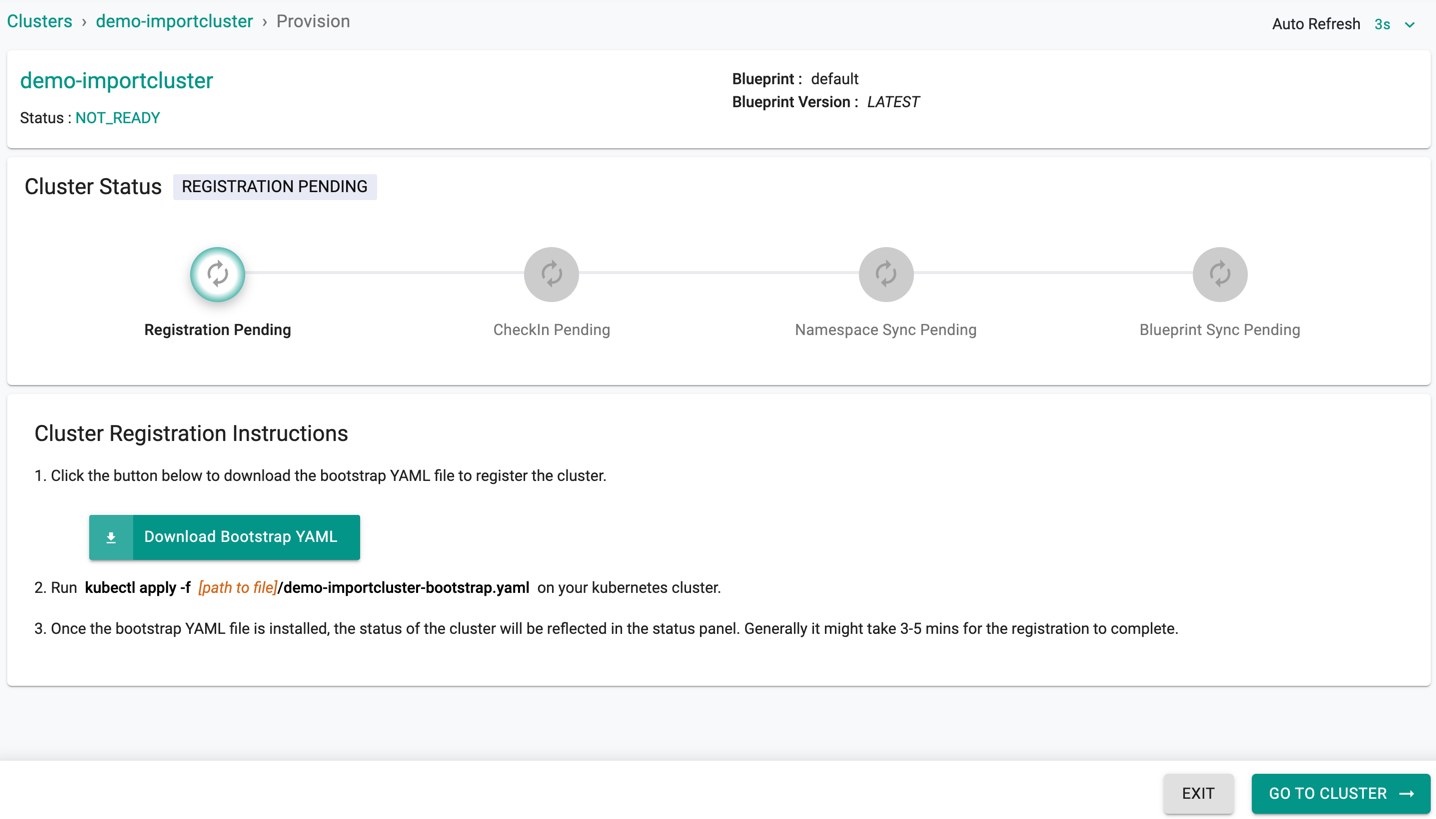The height and width of the screenshot is (819, 1436).
Task: Expand the Auto Refresh chevron arrow
Action: coord(1410,25)
